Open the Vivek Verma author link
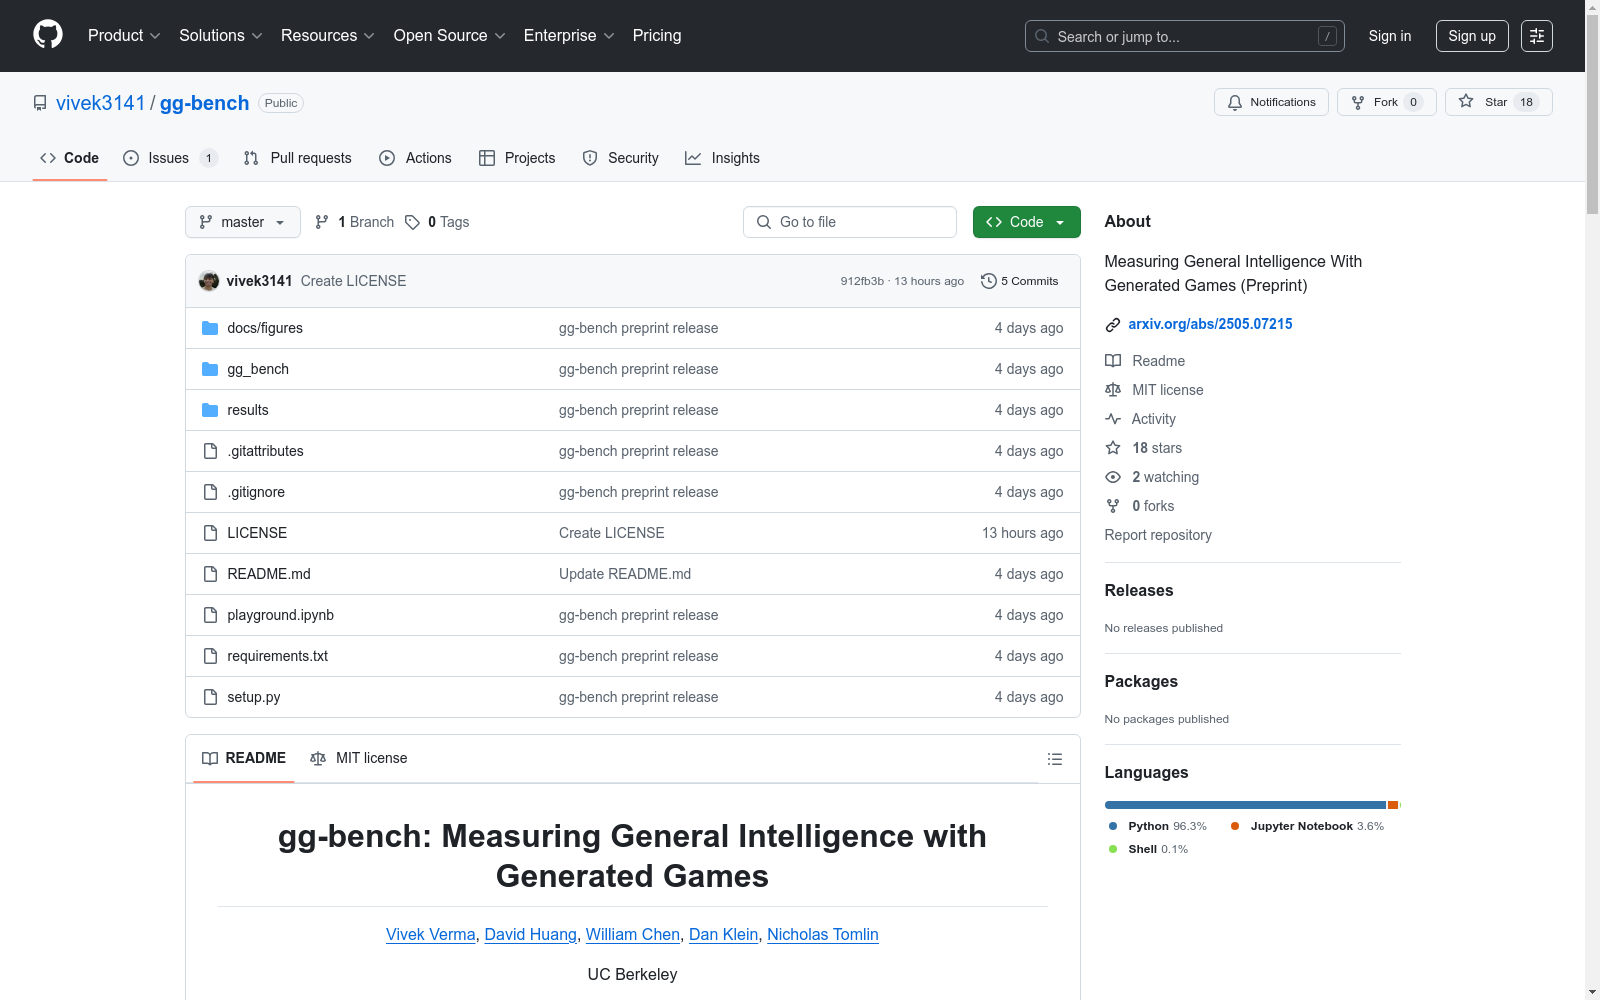The width and height of the screenshot is (1600, 1000). pyautogui.click(x=431, y=934)
